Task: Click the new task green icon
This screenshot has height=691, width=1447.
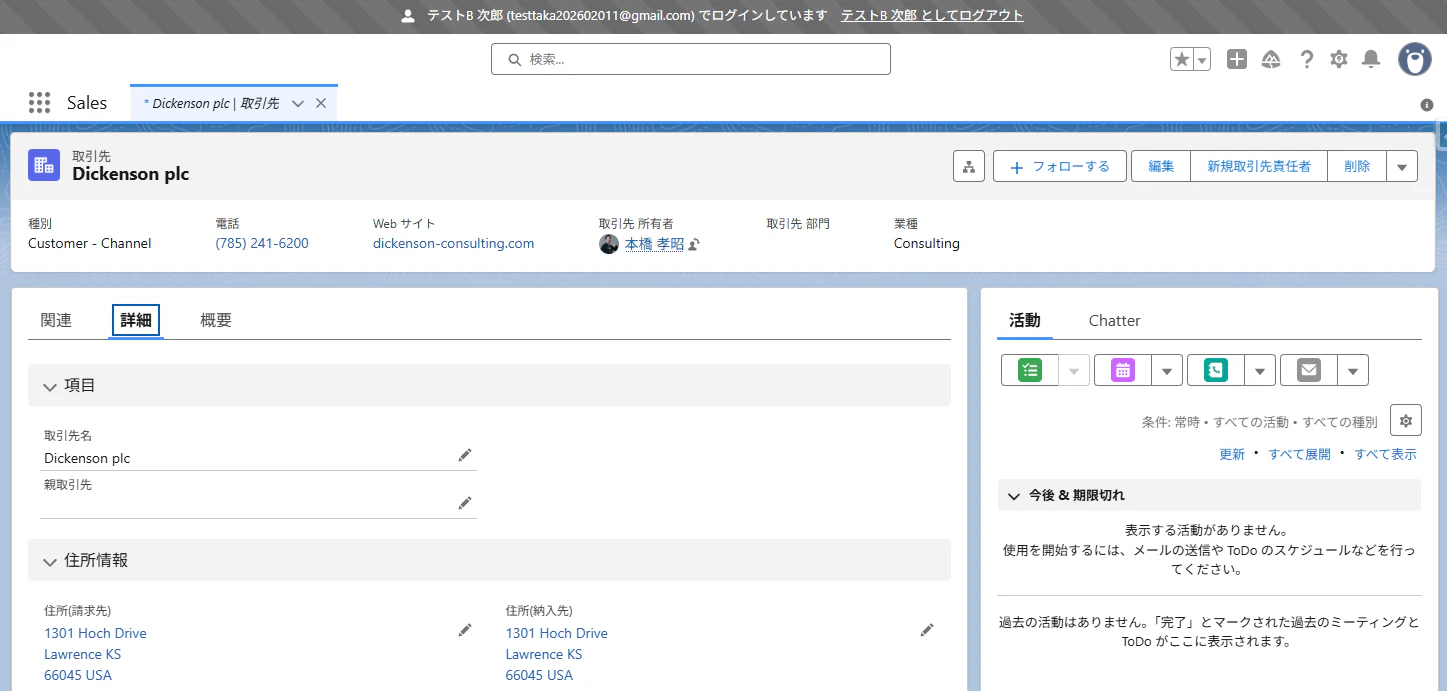Action: [x=1030, y=370]
